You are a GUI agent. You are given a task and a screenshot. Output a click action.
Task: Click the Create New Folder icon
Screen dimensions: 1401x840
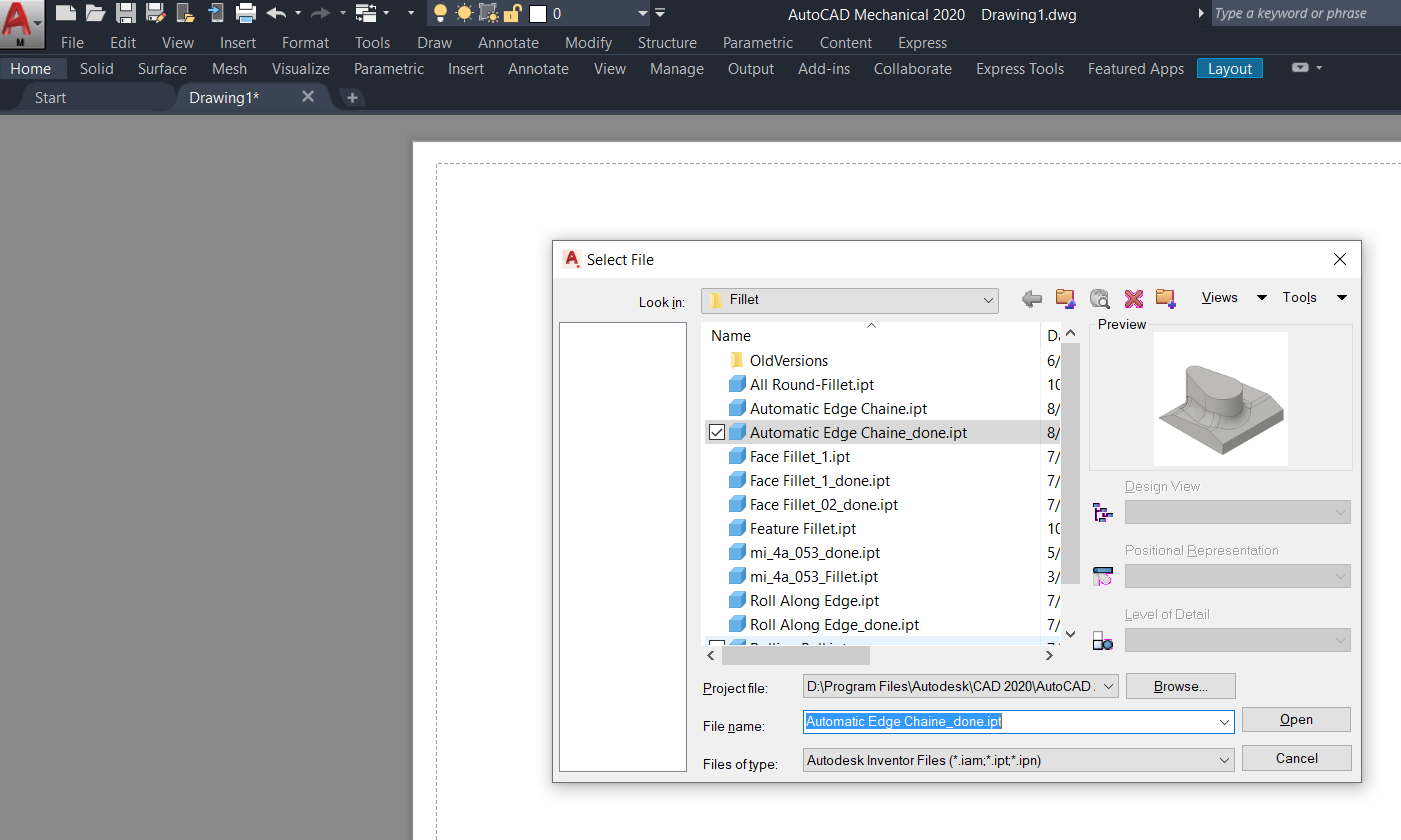(1165, 299)
